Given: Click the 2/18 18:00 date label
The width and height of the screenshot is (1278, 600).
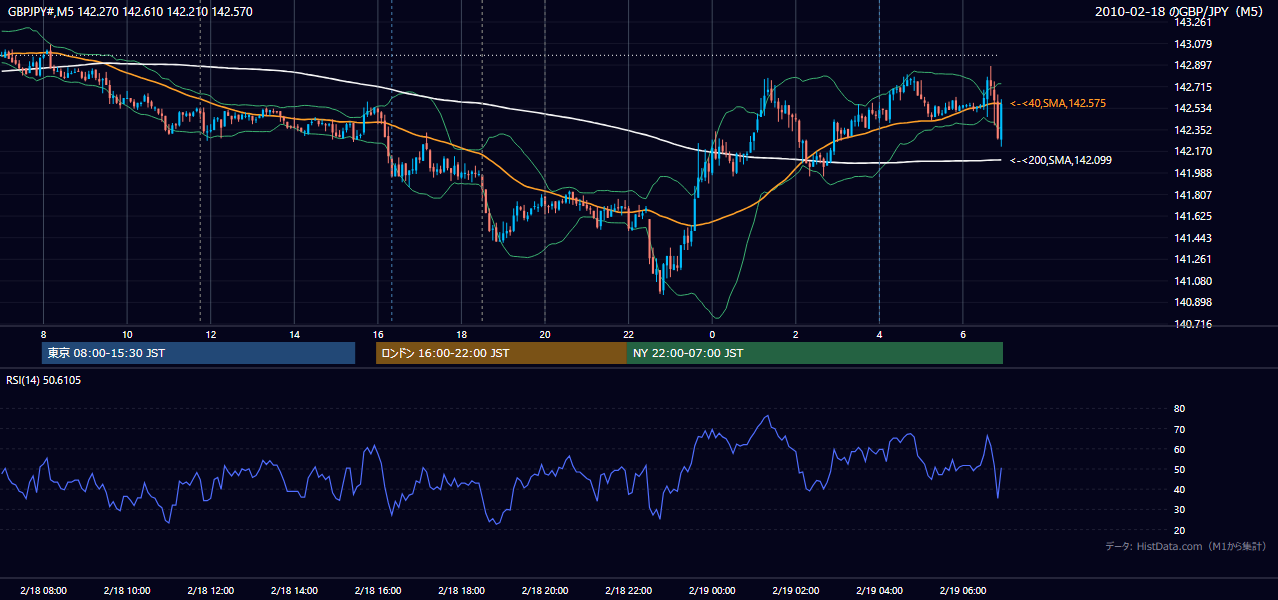Looking at the screenshot, I should pos(461,590).
